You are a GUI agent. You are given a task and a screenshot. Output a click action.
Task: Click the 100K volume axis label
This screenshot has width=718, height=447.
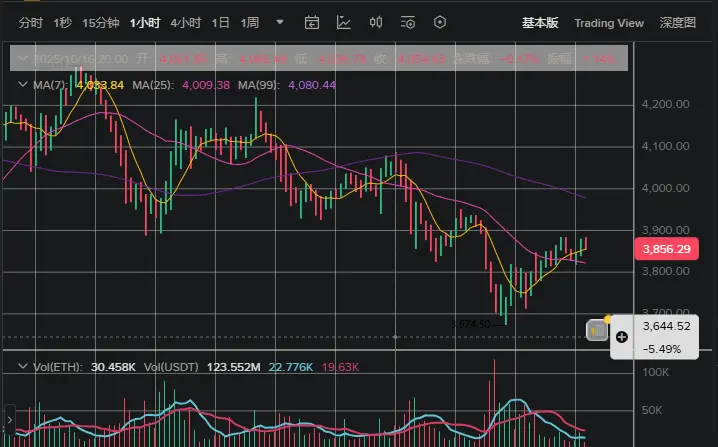[655, 372]
